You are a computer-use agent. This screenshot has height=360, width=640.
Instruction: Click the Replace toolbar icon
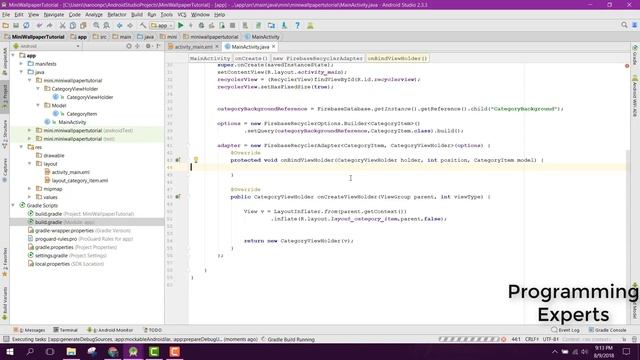107,25
